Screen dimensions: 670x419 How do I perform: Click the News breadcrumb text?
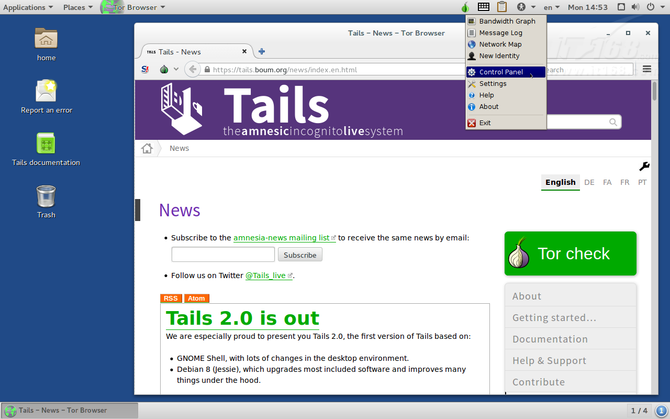179,148
